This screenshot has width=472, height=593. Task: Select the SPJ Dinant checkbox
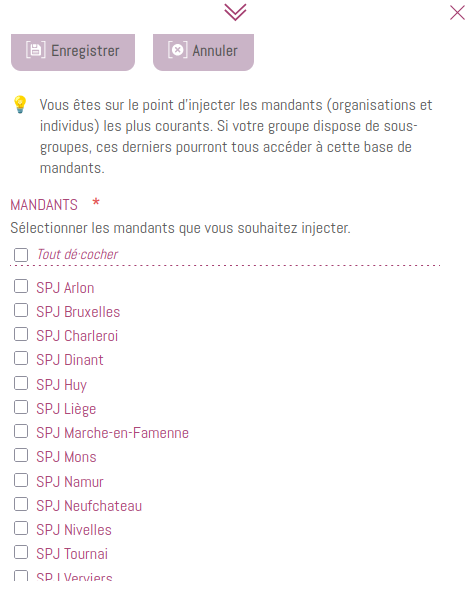21,358
